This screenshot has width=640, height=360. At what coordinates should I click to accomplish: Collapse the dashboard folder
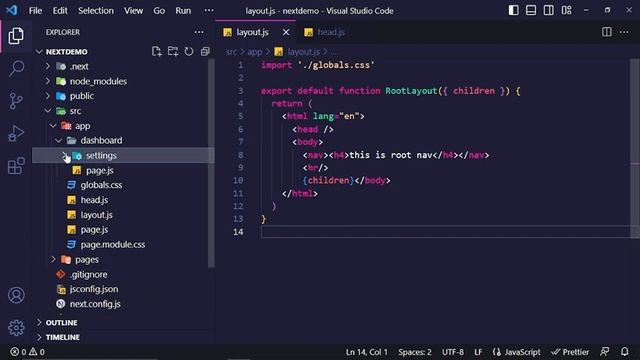point(59,140)
